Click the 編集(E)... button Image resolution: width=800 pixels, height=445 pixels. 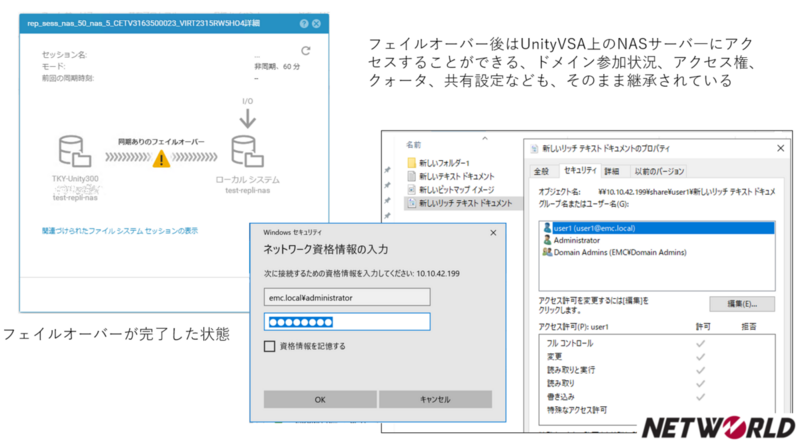tap(742, 304)
